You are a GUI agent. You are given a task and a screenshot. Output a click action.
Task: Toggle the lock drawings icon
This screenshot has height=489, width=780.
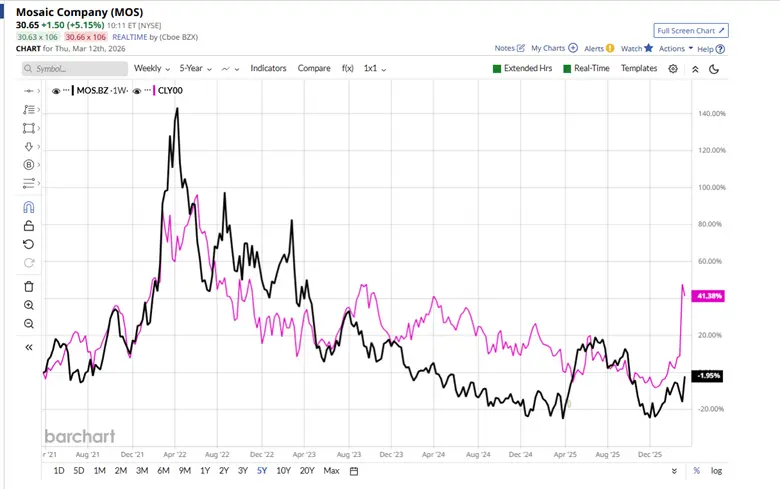click(x=29, y=226)
